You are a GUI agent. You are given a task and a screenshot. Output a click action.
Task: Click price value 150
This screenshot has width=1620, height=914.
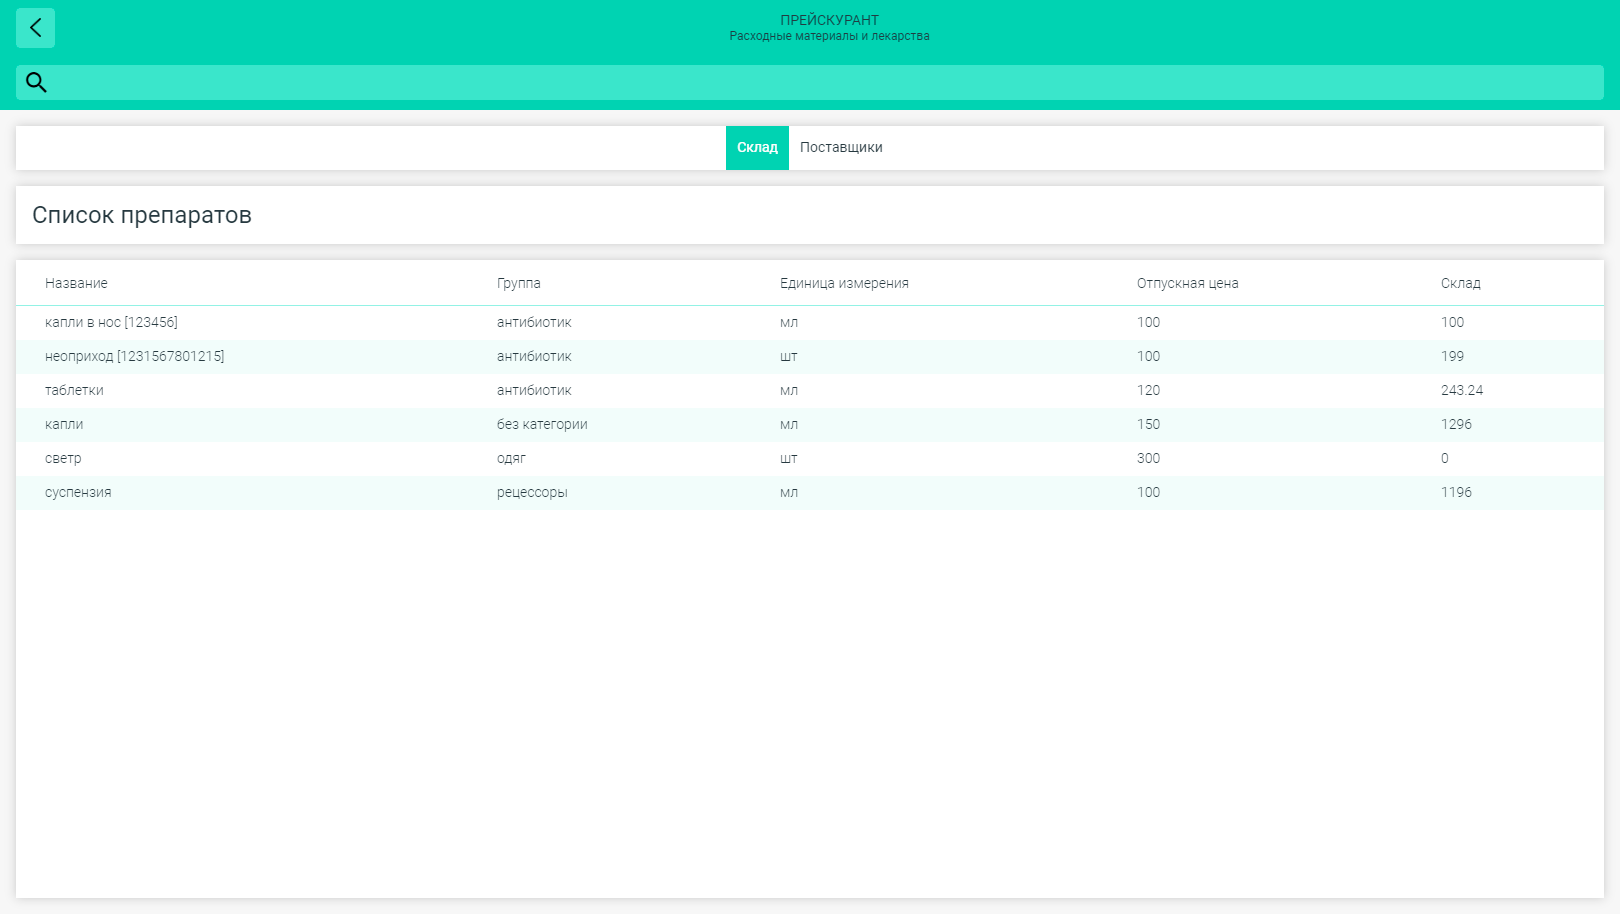point(1148,424)
